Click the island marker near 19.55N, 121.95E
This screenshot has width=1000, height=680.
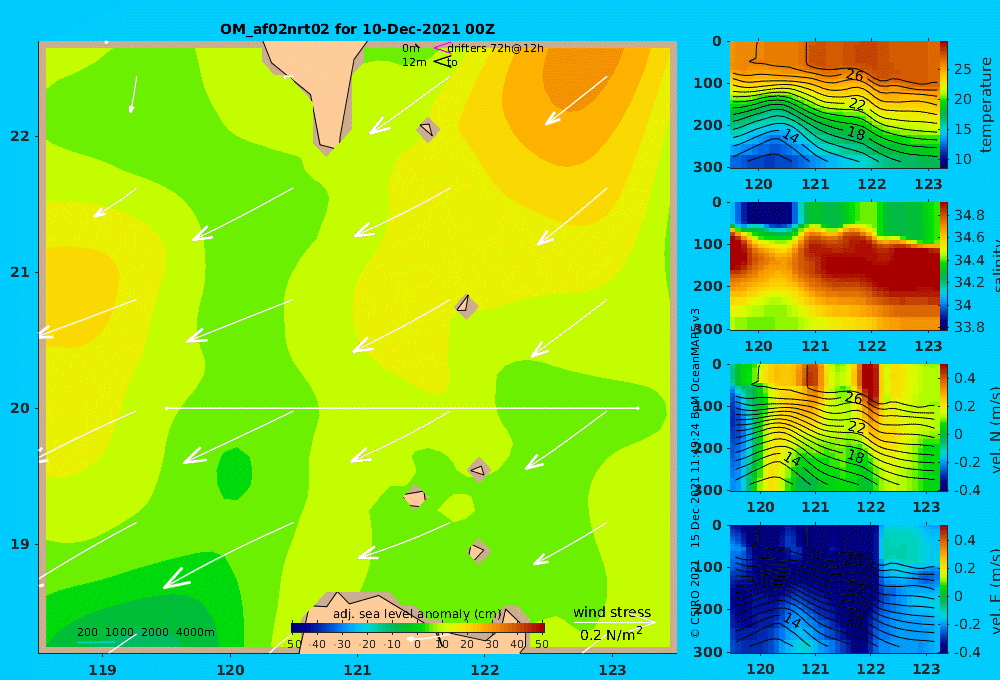478,471
